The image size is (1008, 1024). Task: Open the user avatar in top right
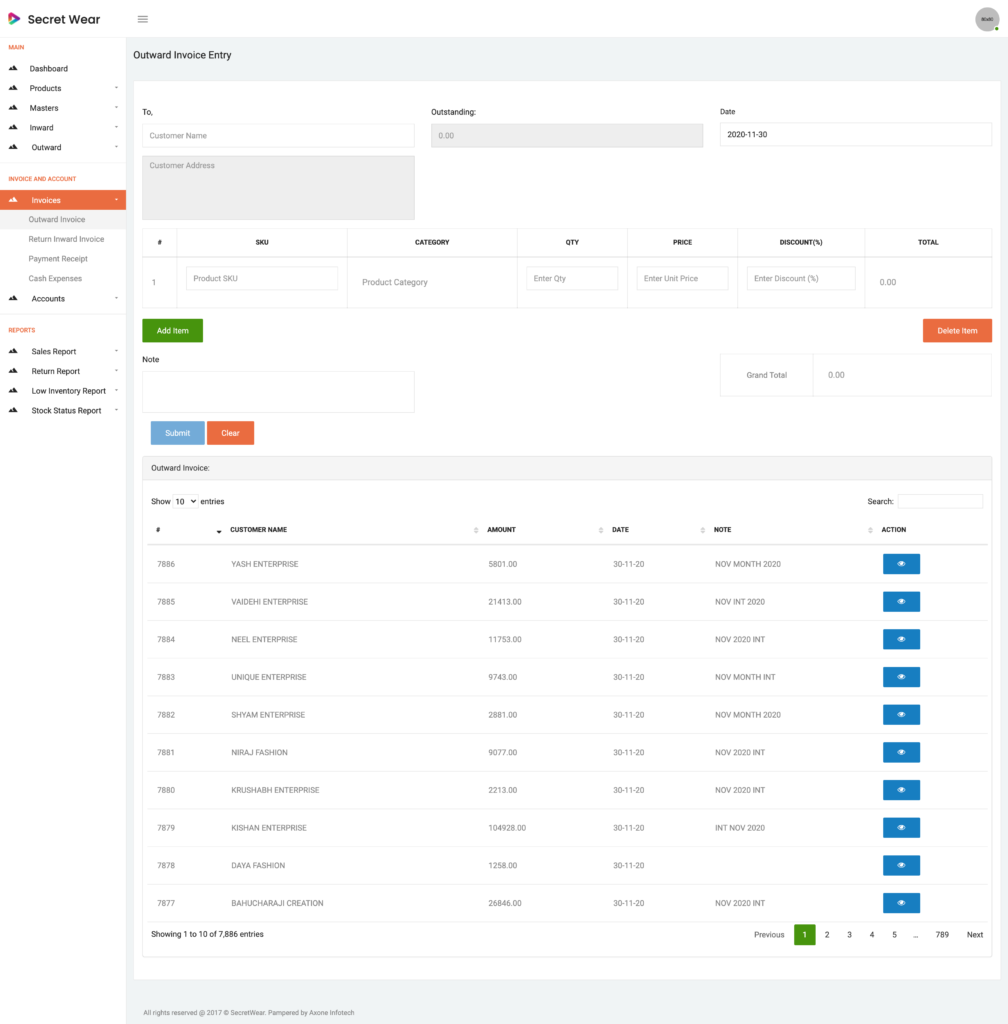tap(986, 19)
